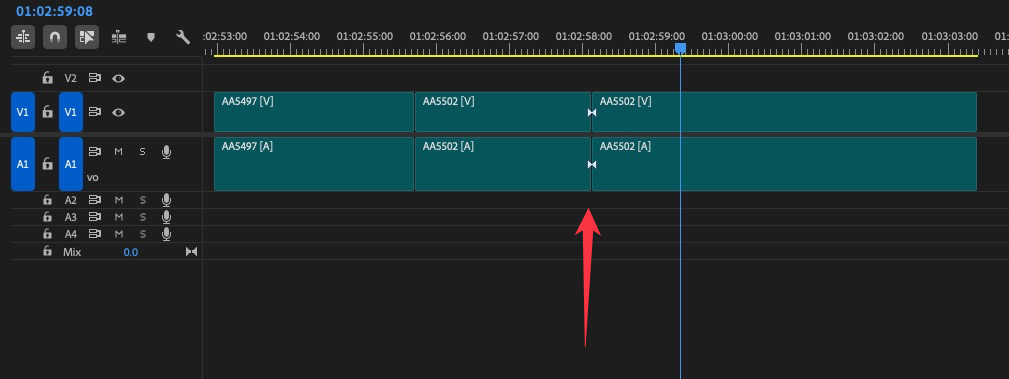Enable voice-over record on A3
Screen dimensions: 1009x379
[x=166, y=217]
